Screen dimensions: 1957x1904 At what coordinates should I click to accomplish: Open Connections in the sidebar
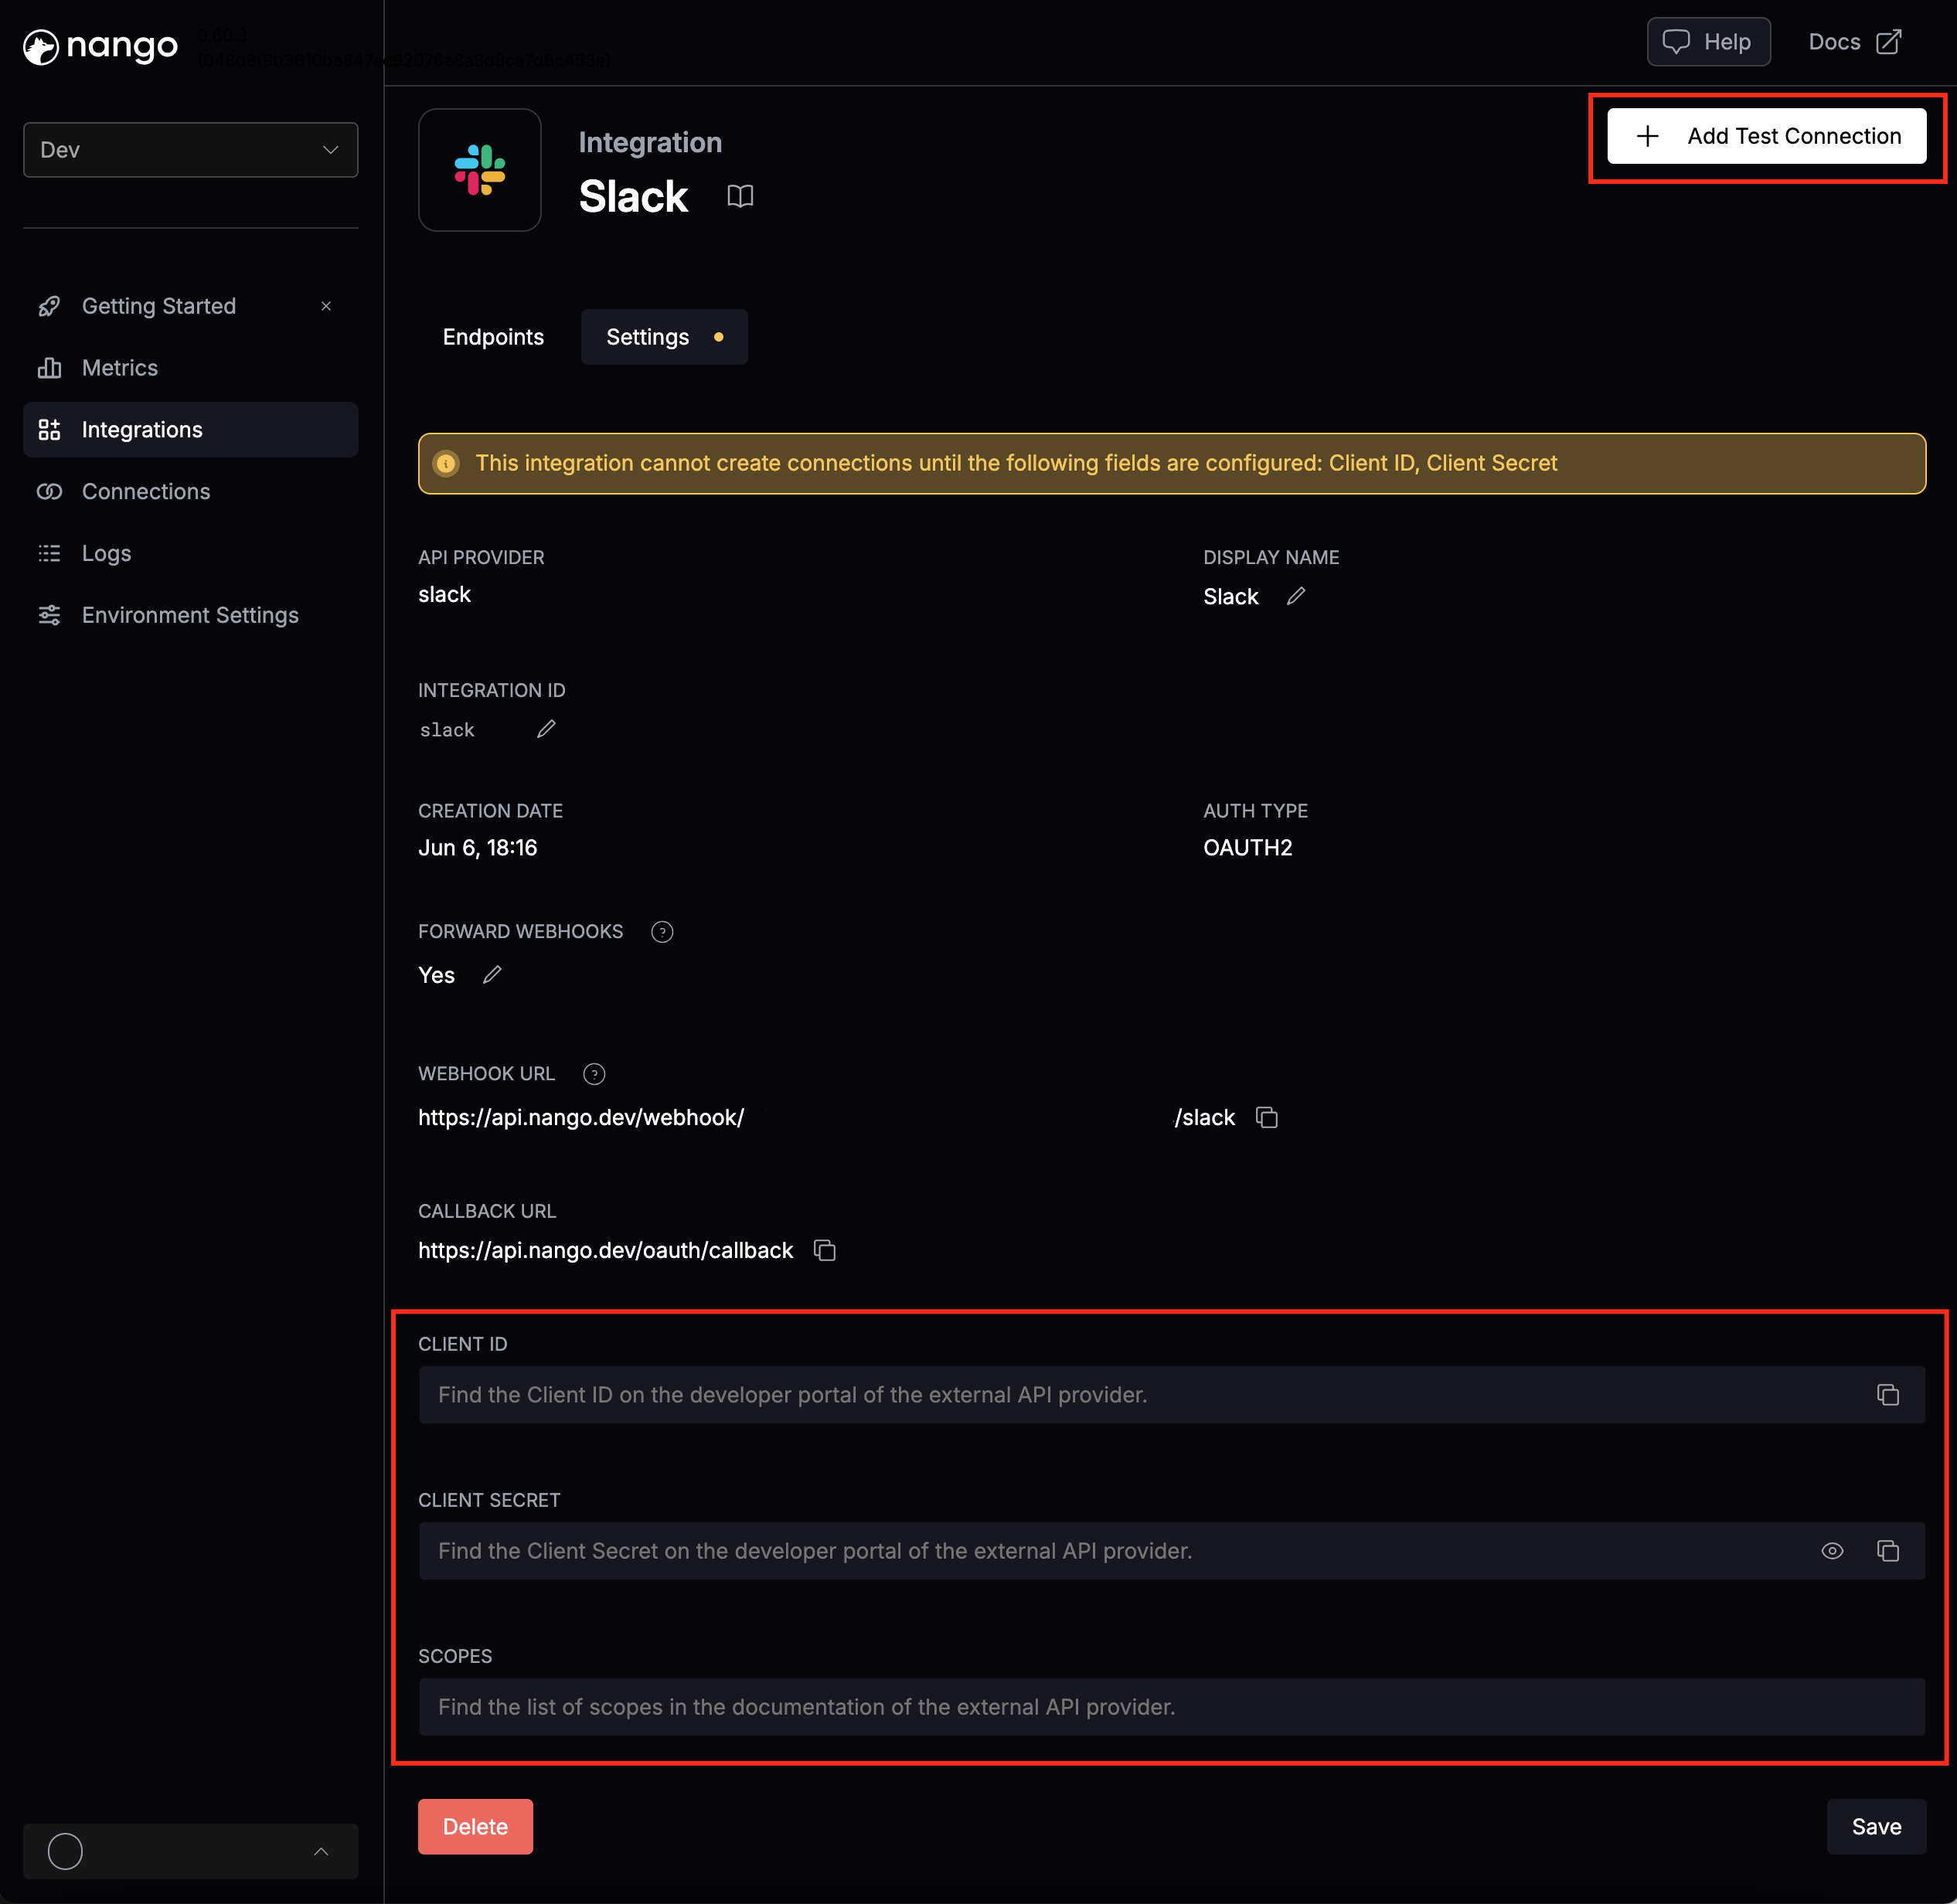pos(146,492)
